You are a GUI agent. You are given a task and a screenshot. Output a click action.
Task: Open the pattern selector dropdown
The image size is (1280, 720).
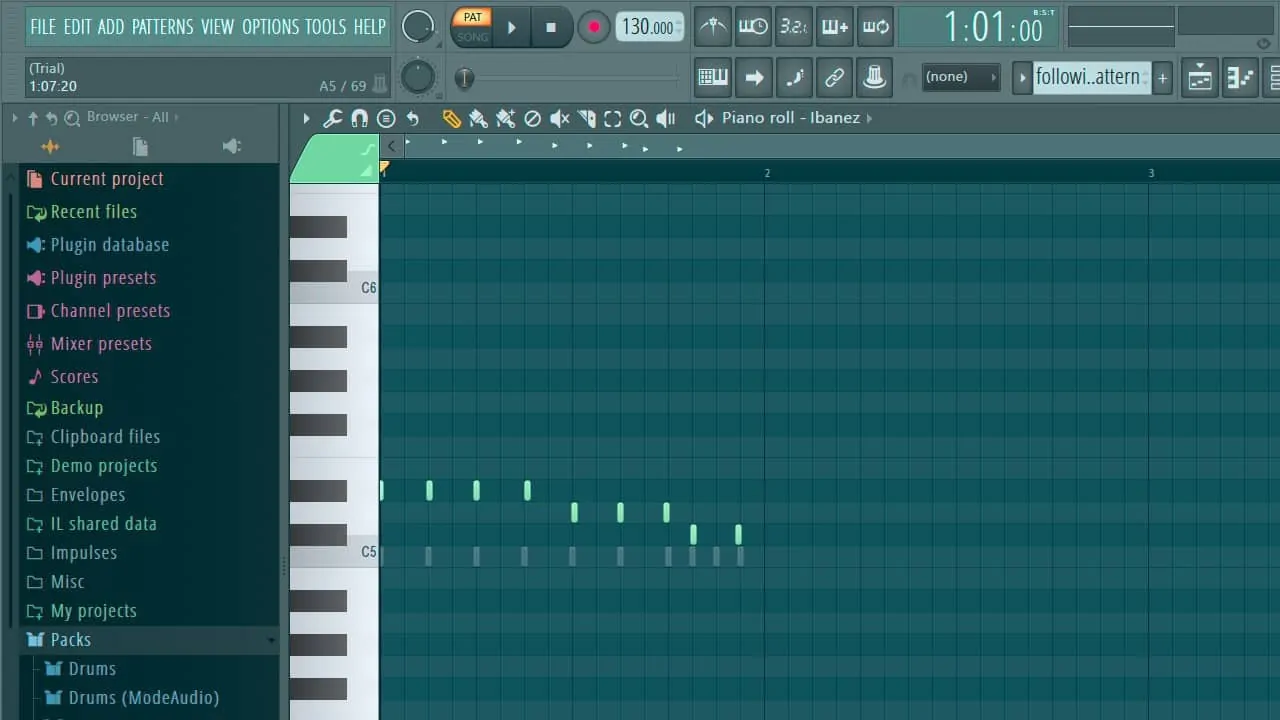pos(1091,77)
